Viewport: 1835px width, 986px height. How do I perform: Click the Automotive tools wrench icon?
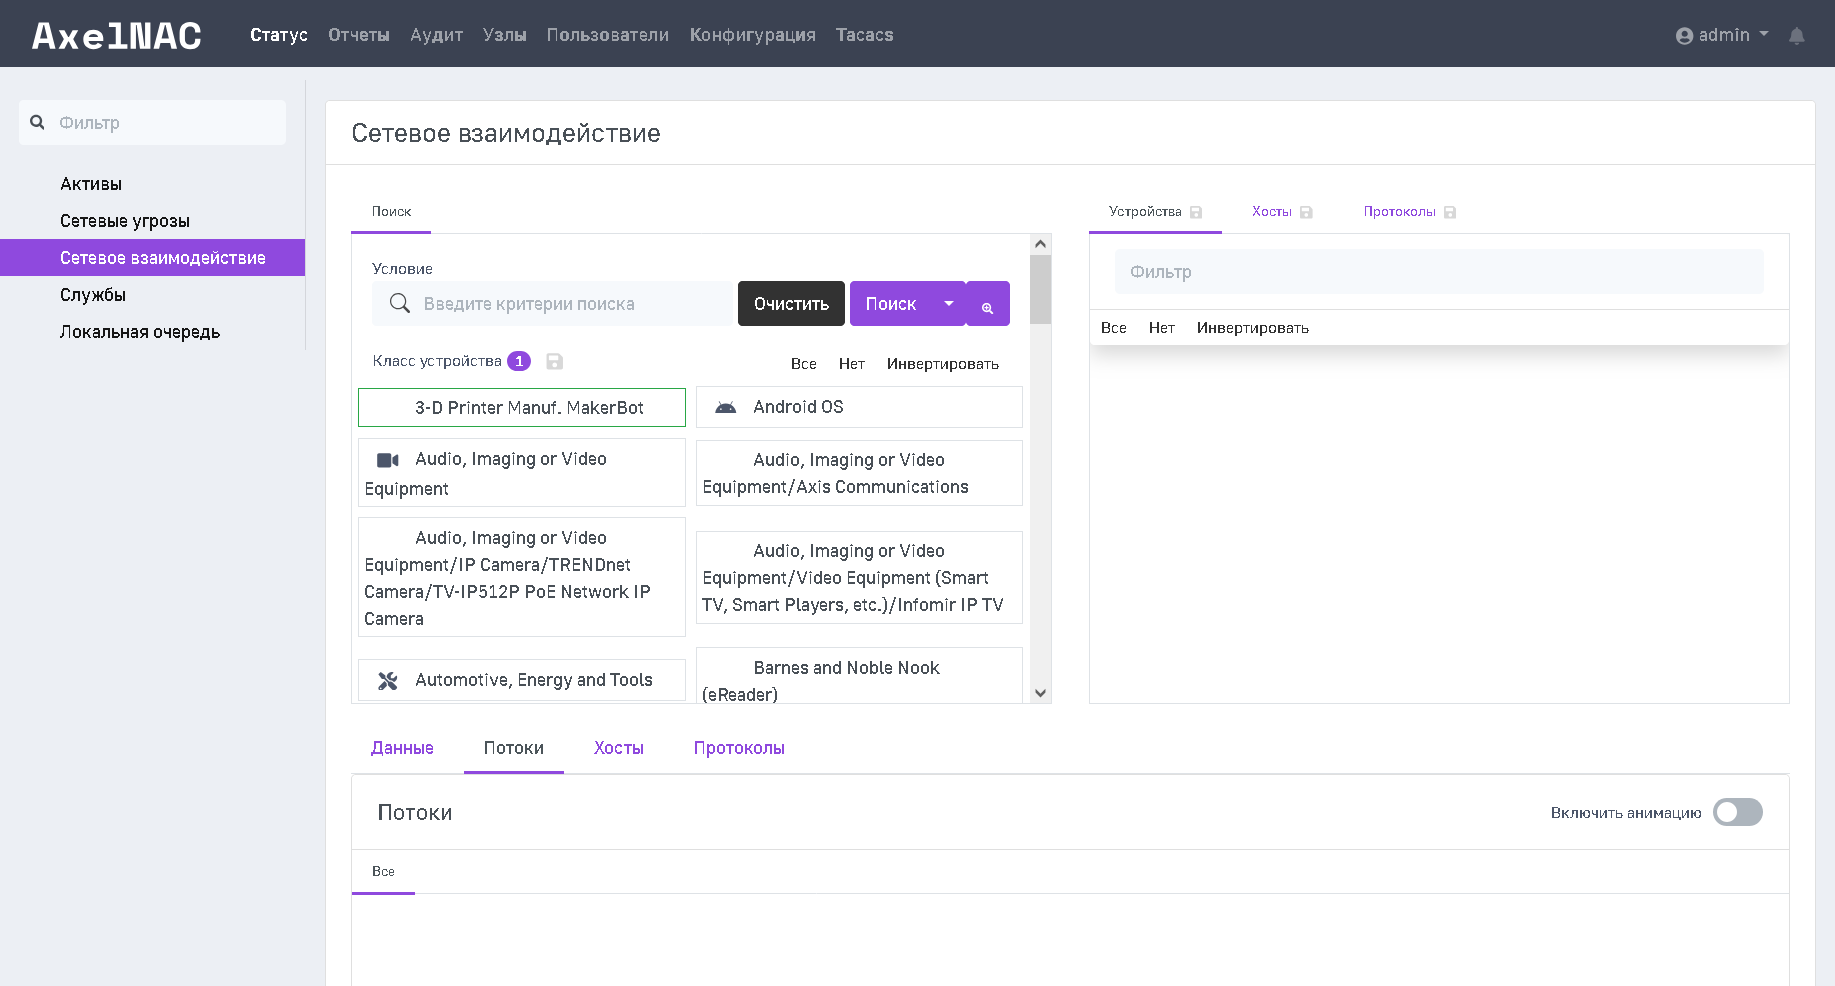tap(388, 681)
